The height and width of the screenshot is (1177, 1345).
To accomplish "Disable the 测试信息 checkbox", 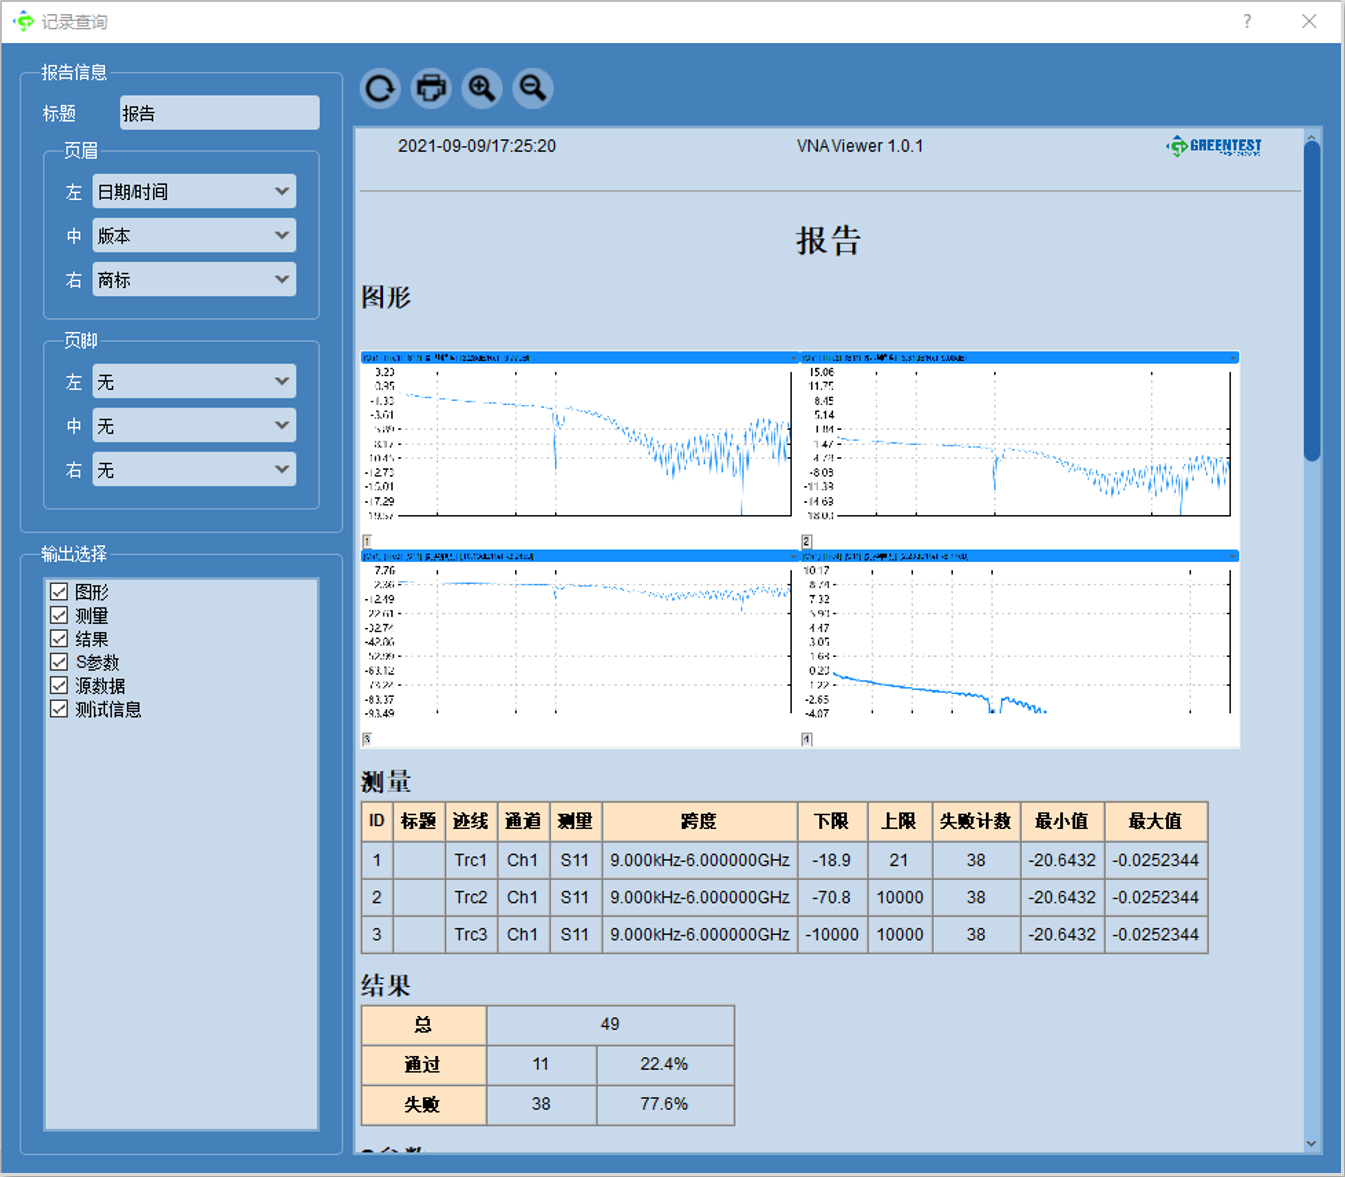I will click(x=59, y=709).
